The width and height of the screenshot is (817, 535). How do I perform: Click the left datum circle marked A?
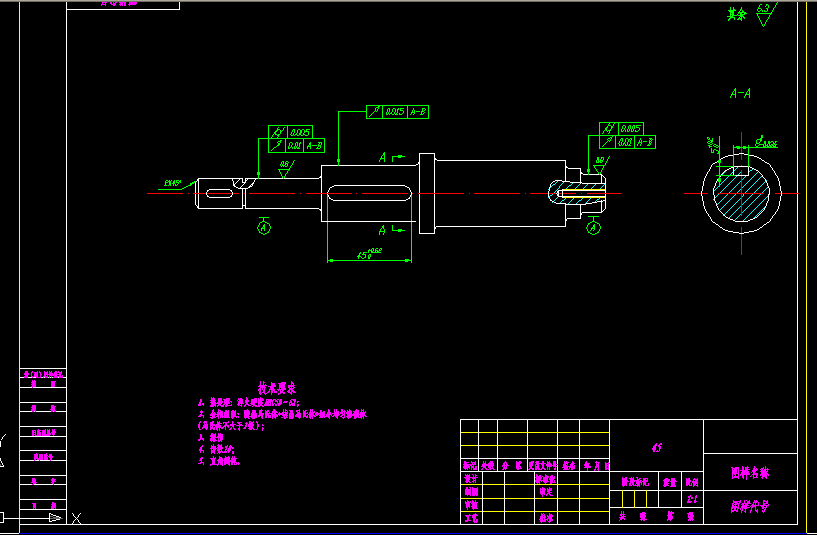264,227
